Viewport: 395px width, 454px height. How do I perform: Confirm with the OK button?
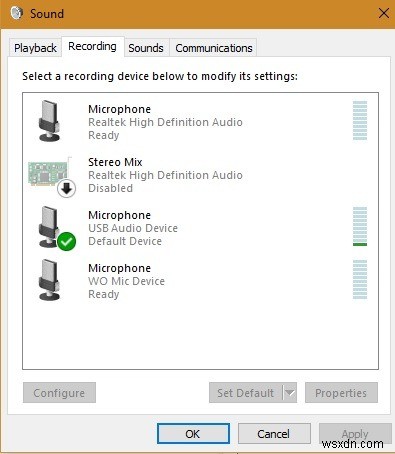pyautogui.click(x=193, y=434)
